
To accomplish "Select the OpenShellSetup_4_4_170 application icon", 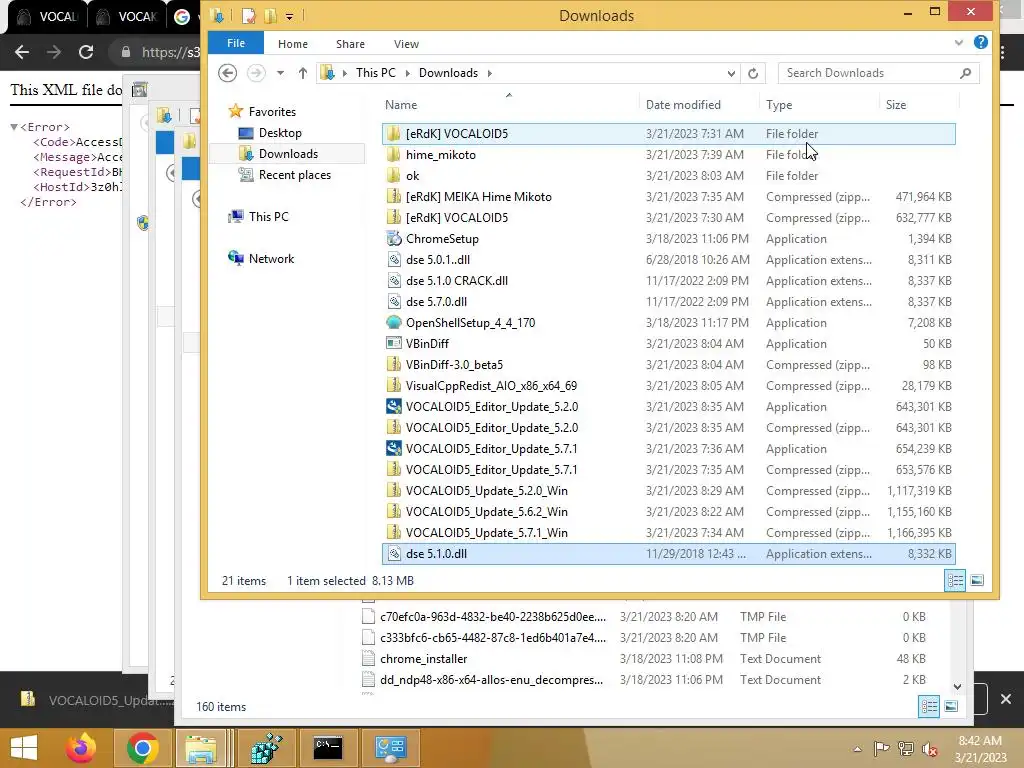I will [x=393, y=323].
